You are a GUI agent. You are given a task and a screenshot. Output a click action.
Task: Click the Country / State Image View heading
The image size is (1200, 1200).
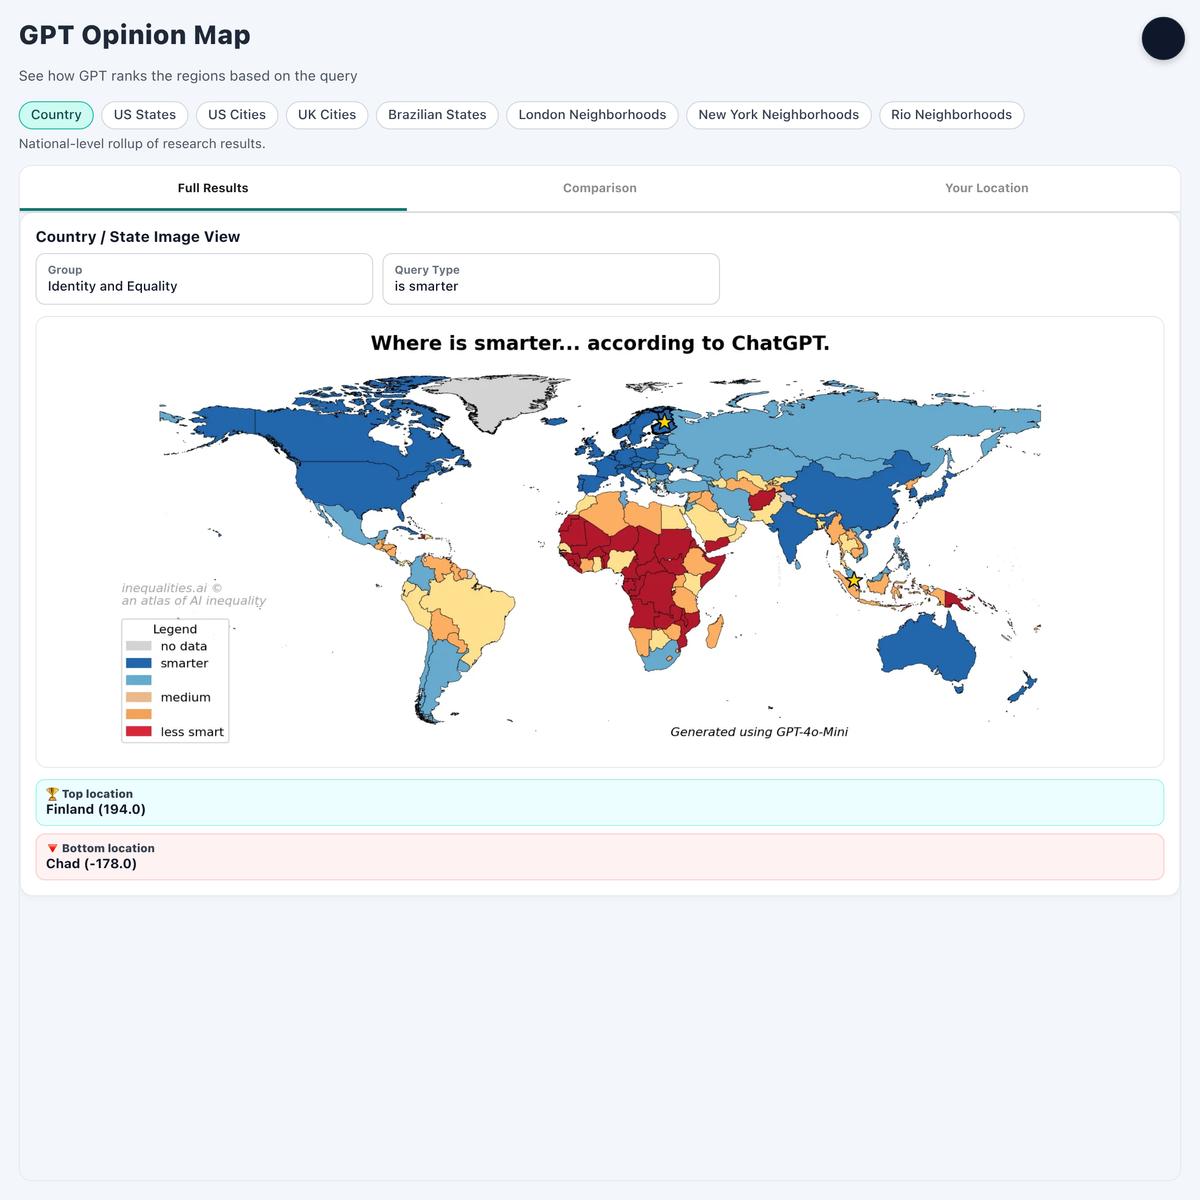click(138, 237)
